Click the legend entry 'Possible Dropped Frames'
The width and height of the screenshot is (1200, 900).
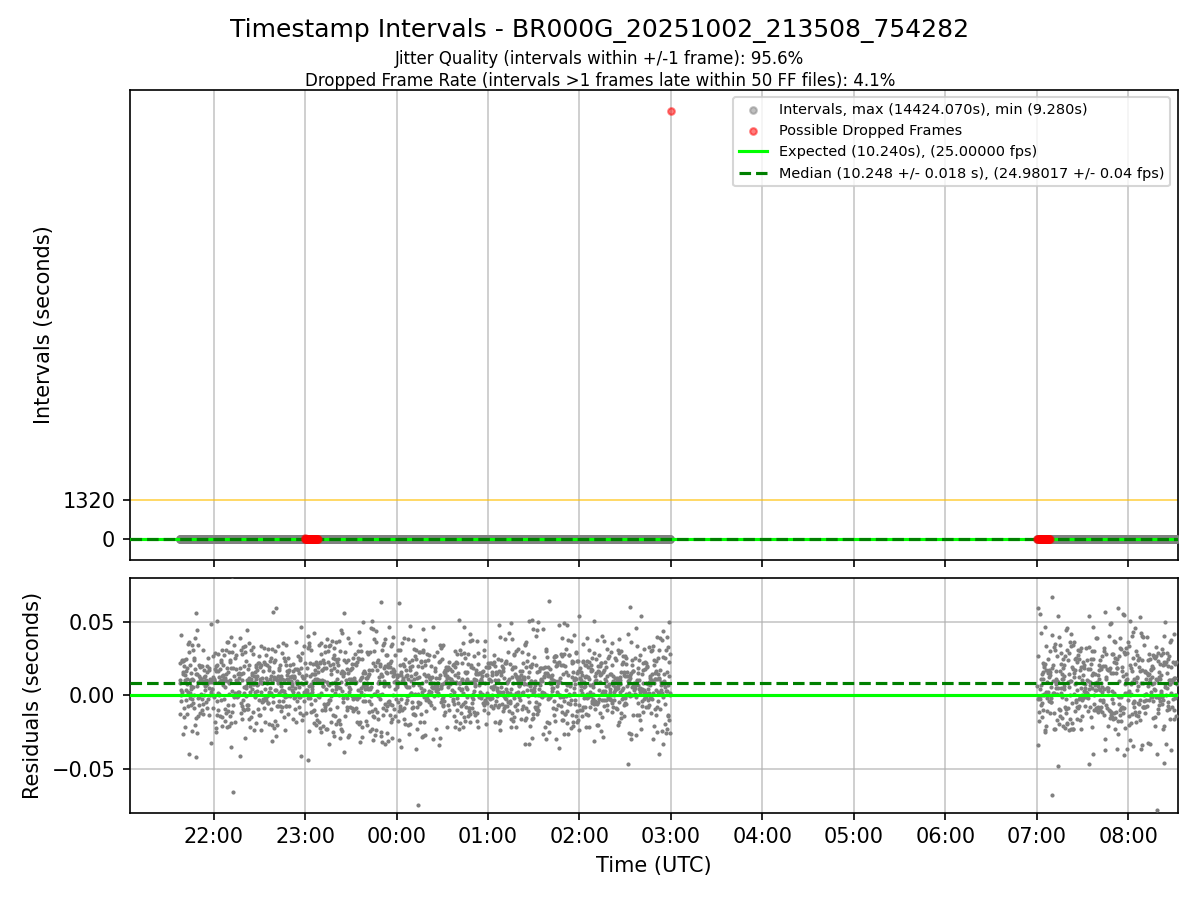[x=870, y=130]
